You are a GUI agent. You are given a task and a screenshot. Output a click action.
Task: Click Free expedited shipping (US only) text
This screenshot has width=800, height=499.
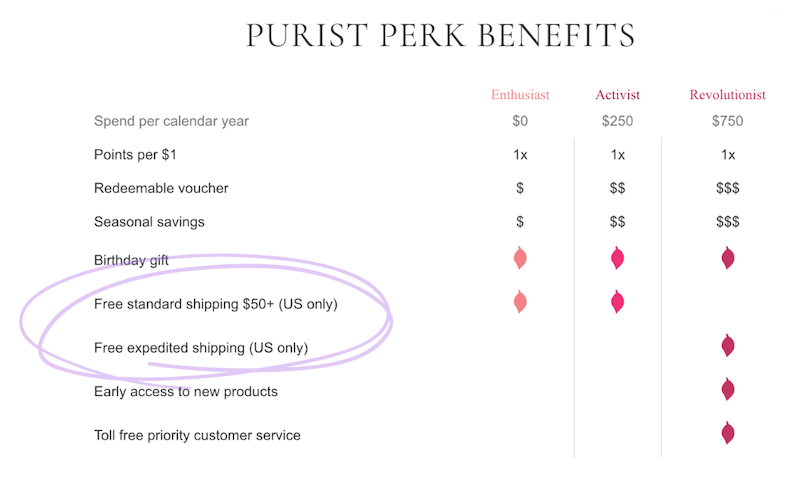coord(201,348)
